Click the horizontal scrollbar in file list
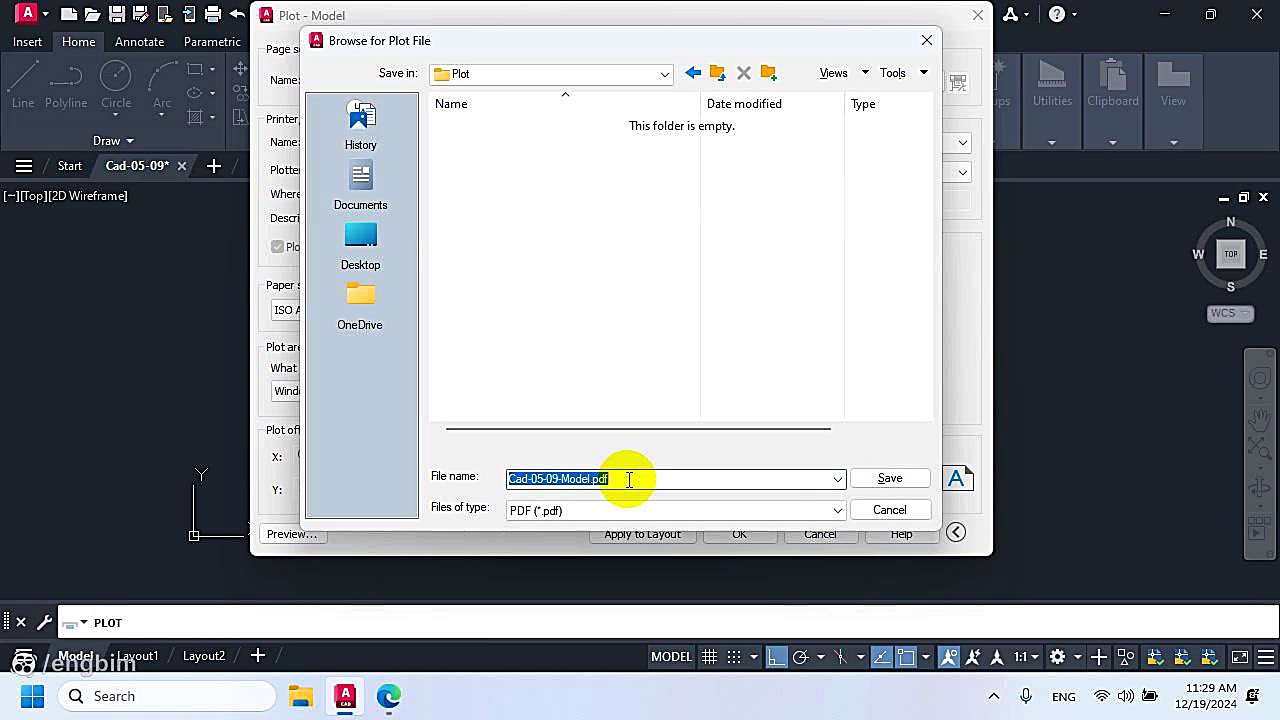Viewport: 1280px width, 720px height. point(638,428)
